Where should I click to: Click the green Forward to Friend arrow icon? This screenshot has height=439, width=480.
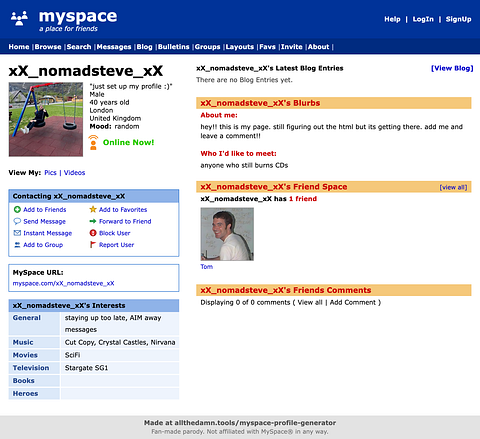click(93, 221)
